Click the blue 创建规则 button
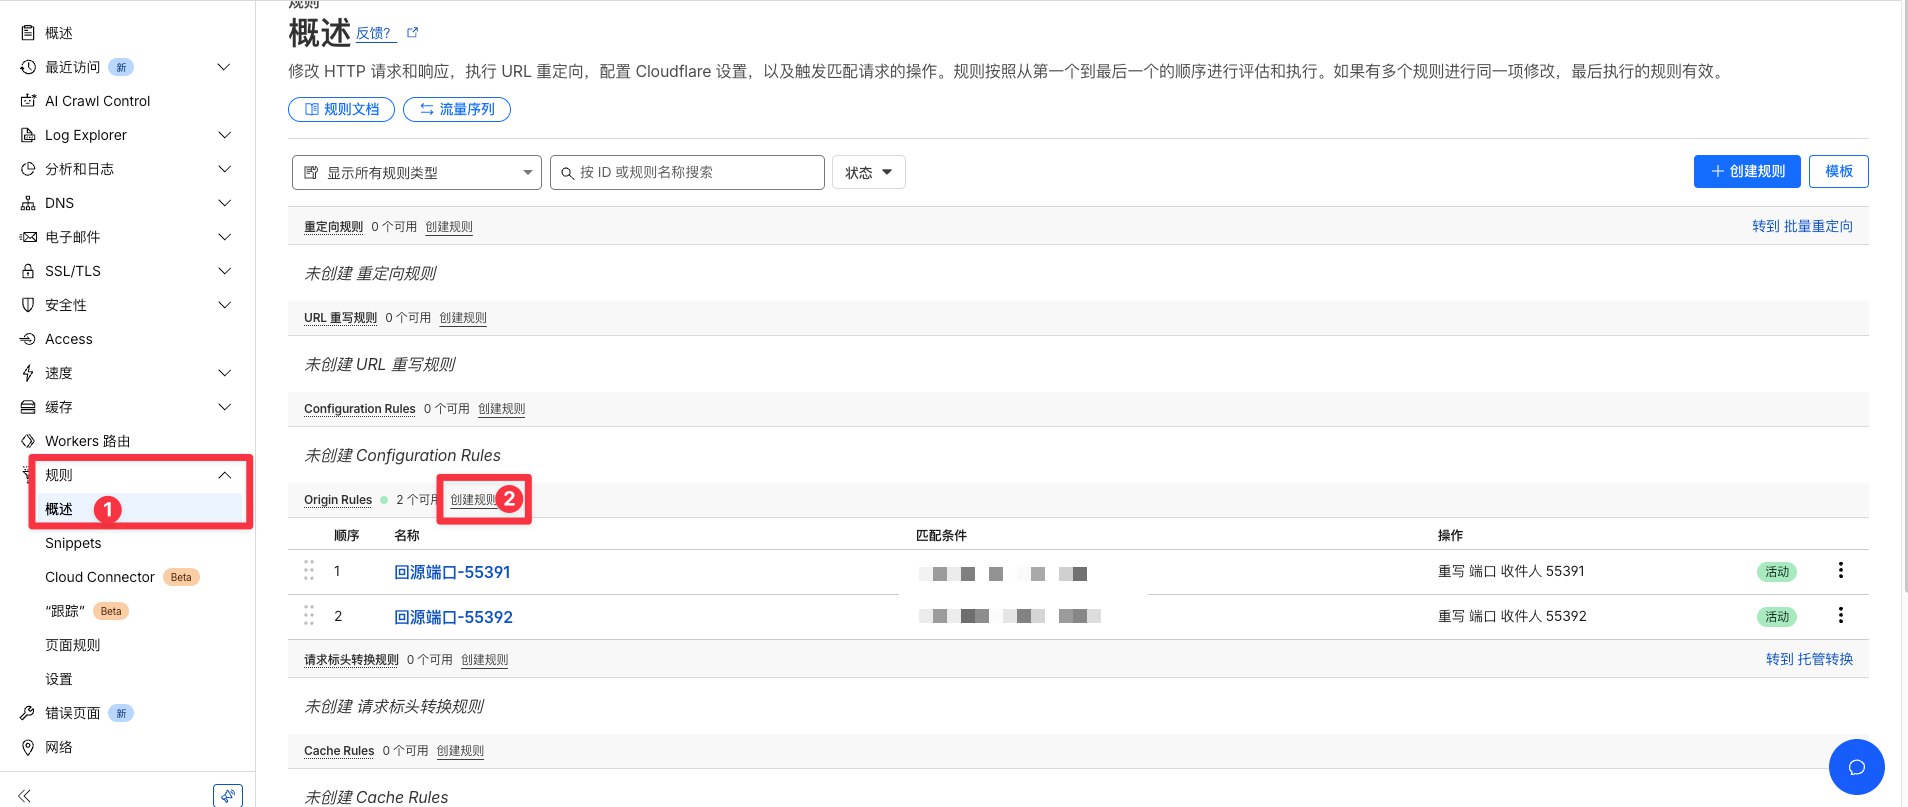The height and width of the screenshot is (807, 1908). click(1747, 171)
